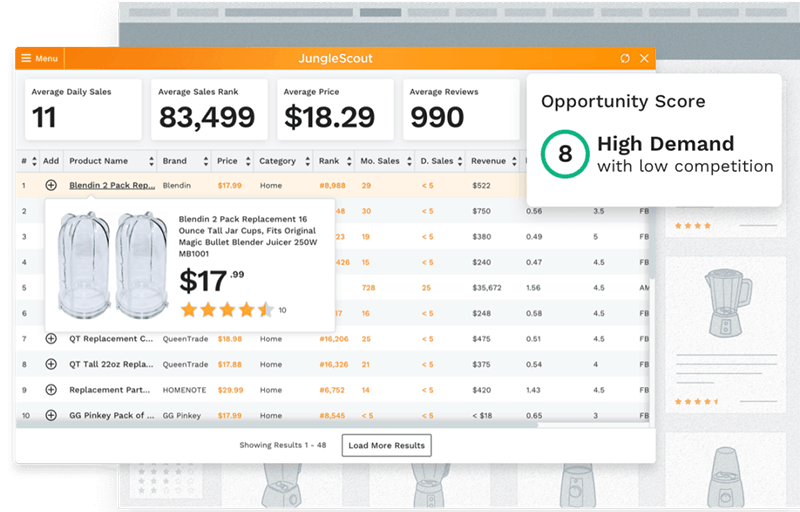
Task: Click rank #16,206 cell
Action: [334, 339]
